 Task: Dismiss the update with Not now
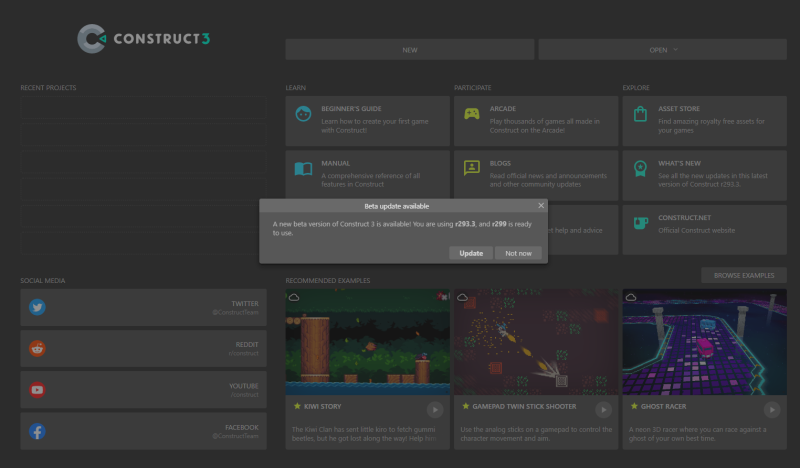click(x=518, y=253)
